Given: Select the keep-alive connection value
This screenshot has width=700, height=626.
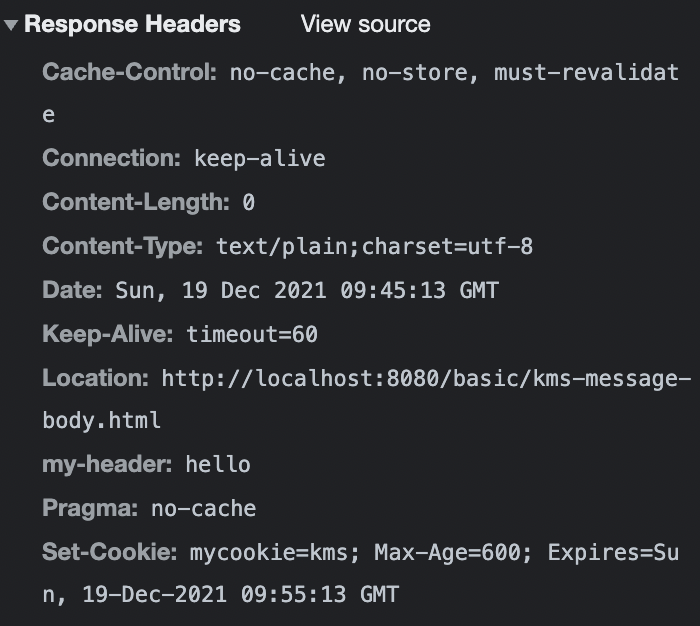Looking at the screenshot, I should [x=260, y=159].
